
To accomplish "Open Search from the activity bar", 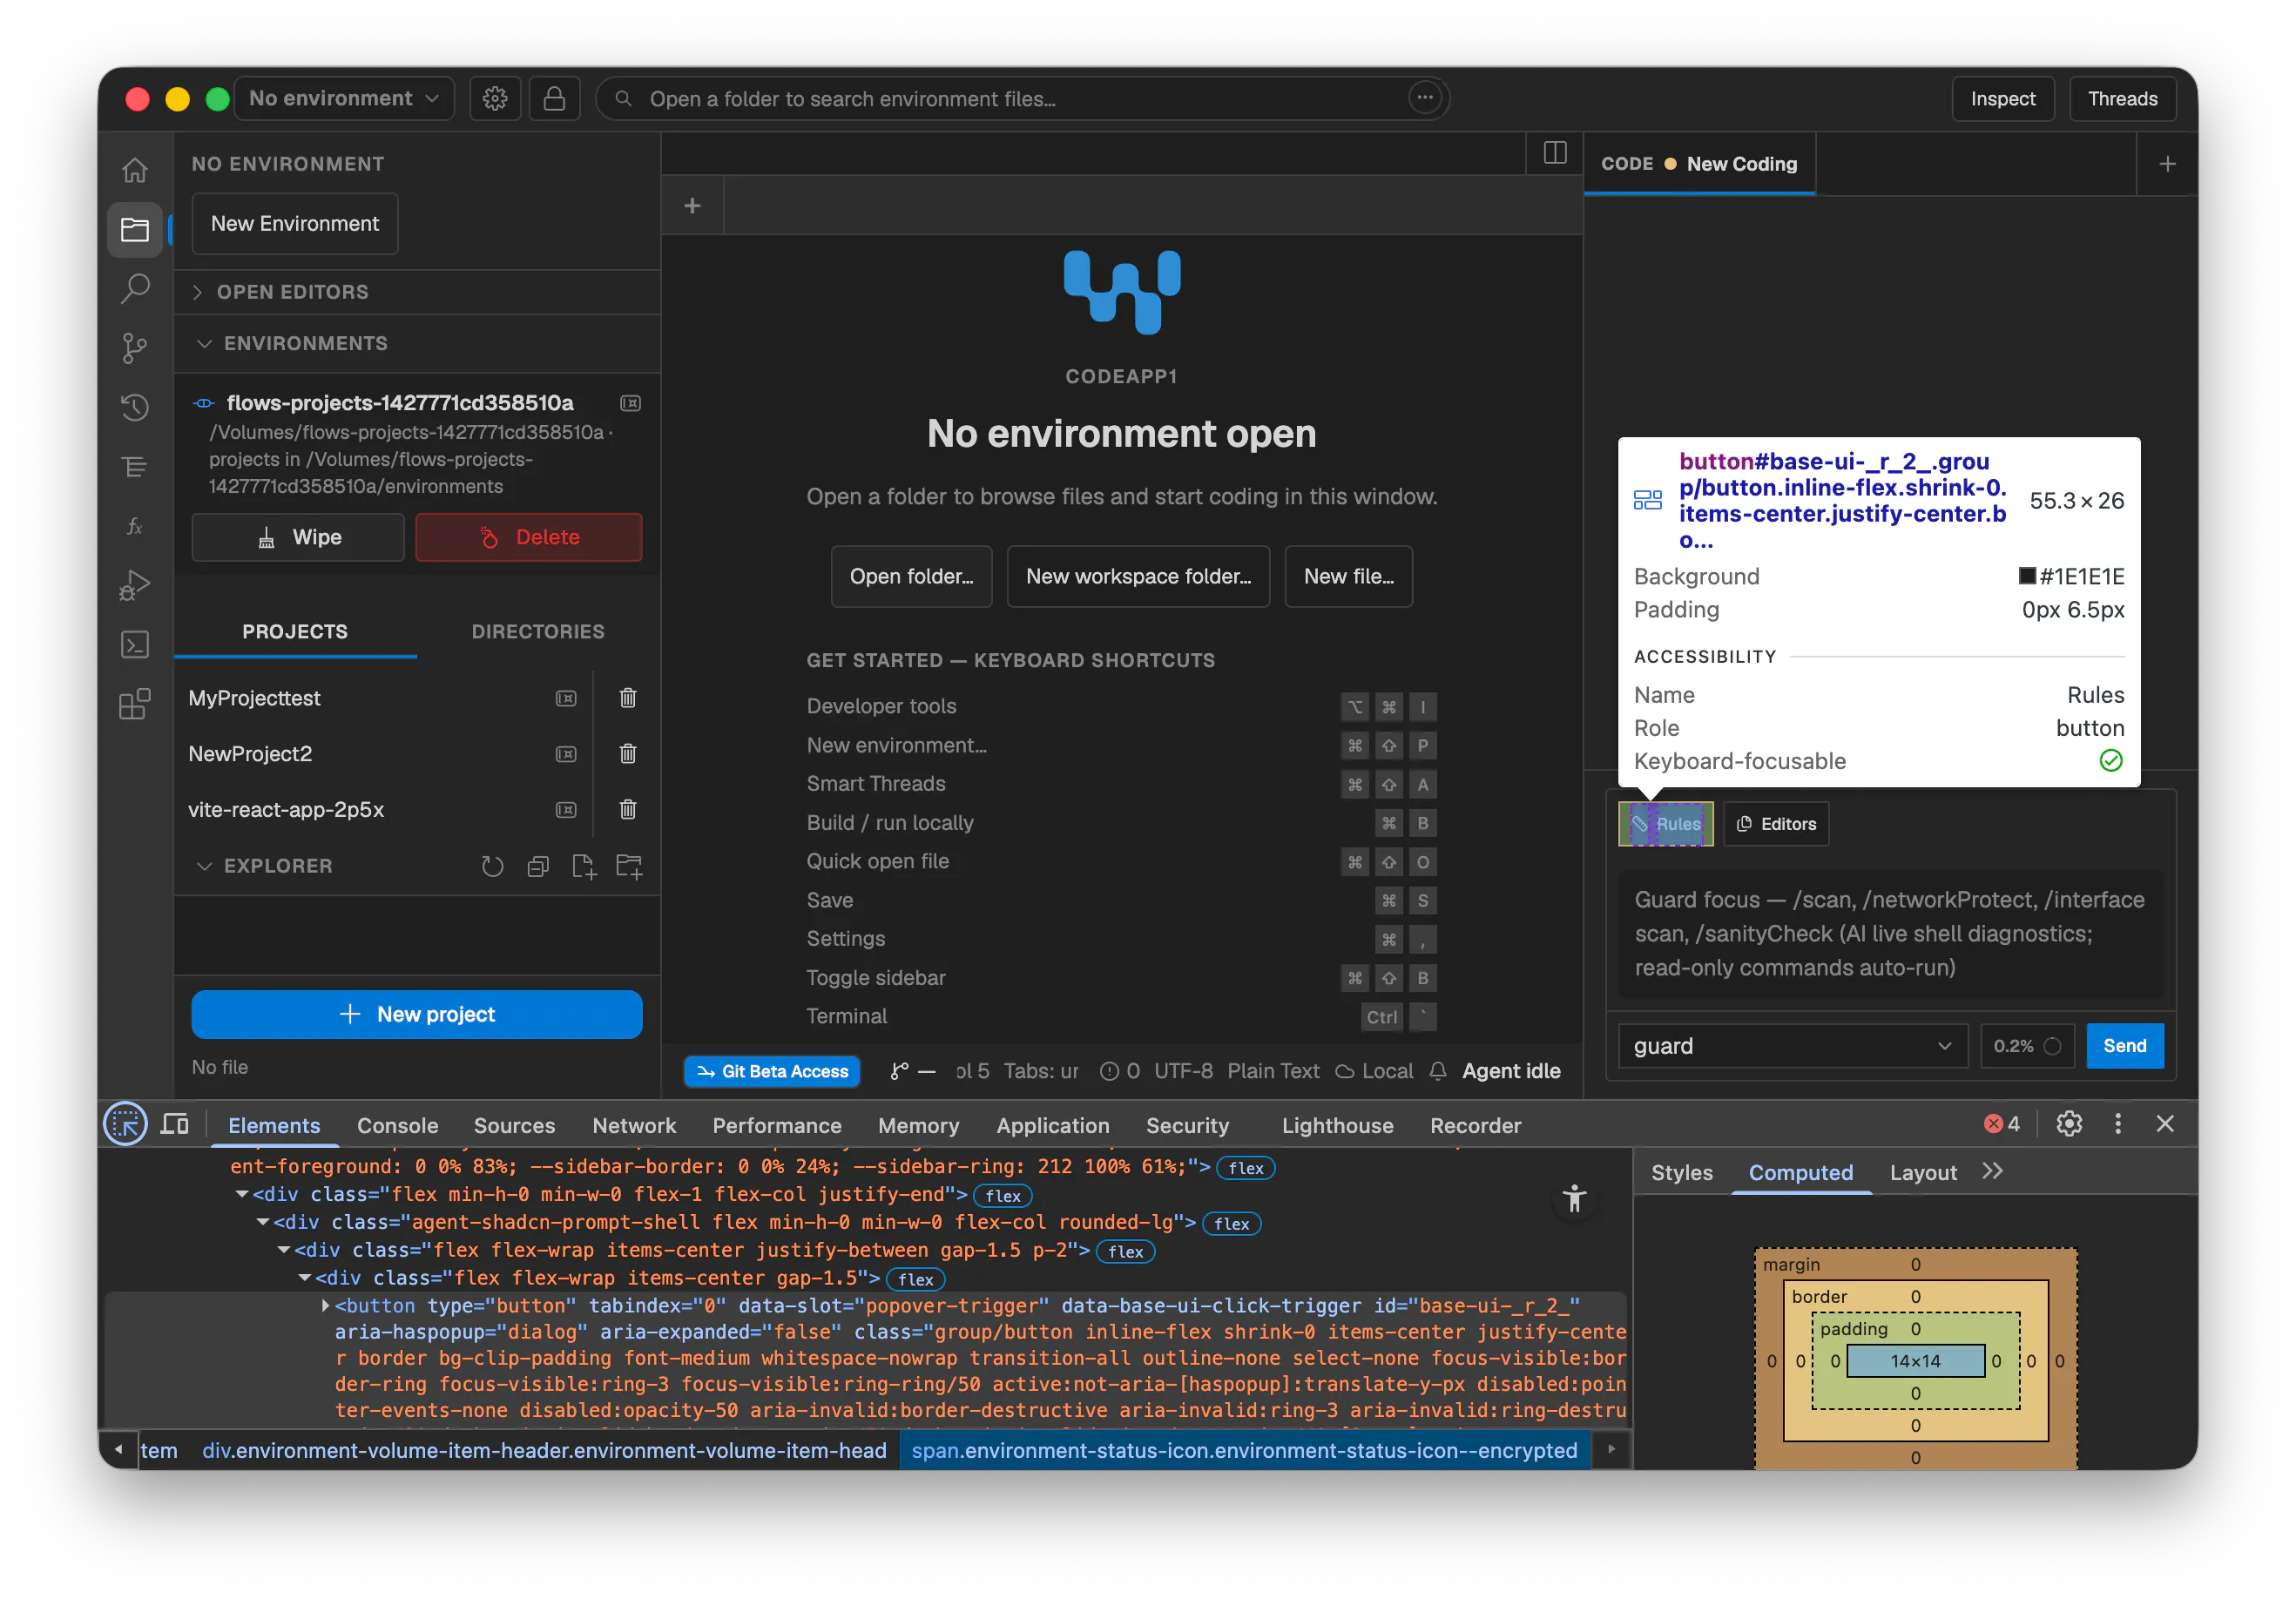I will click(x=135, y=289).
